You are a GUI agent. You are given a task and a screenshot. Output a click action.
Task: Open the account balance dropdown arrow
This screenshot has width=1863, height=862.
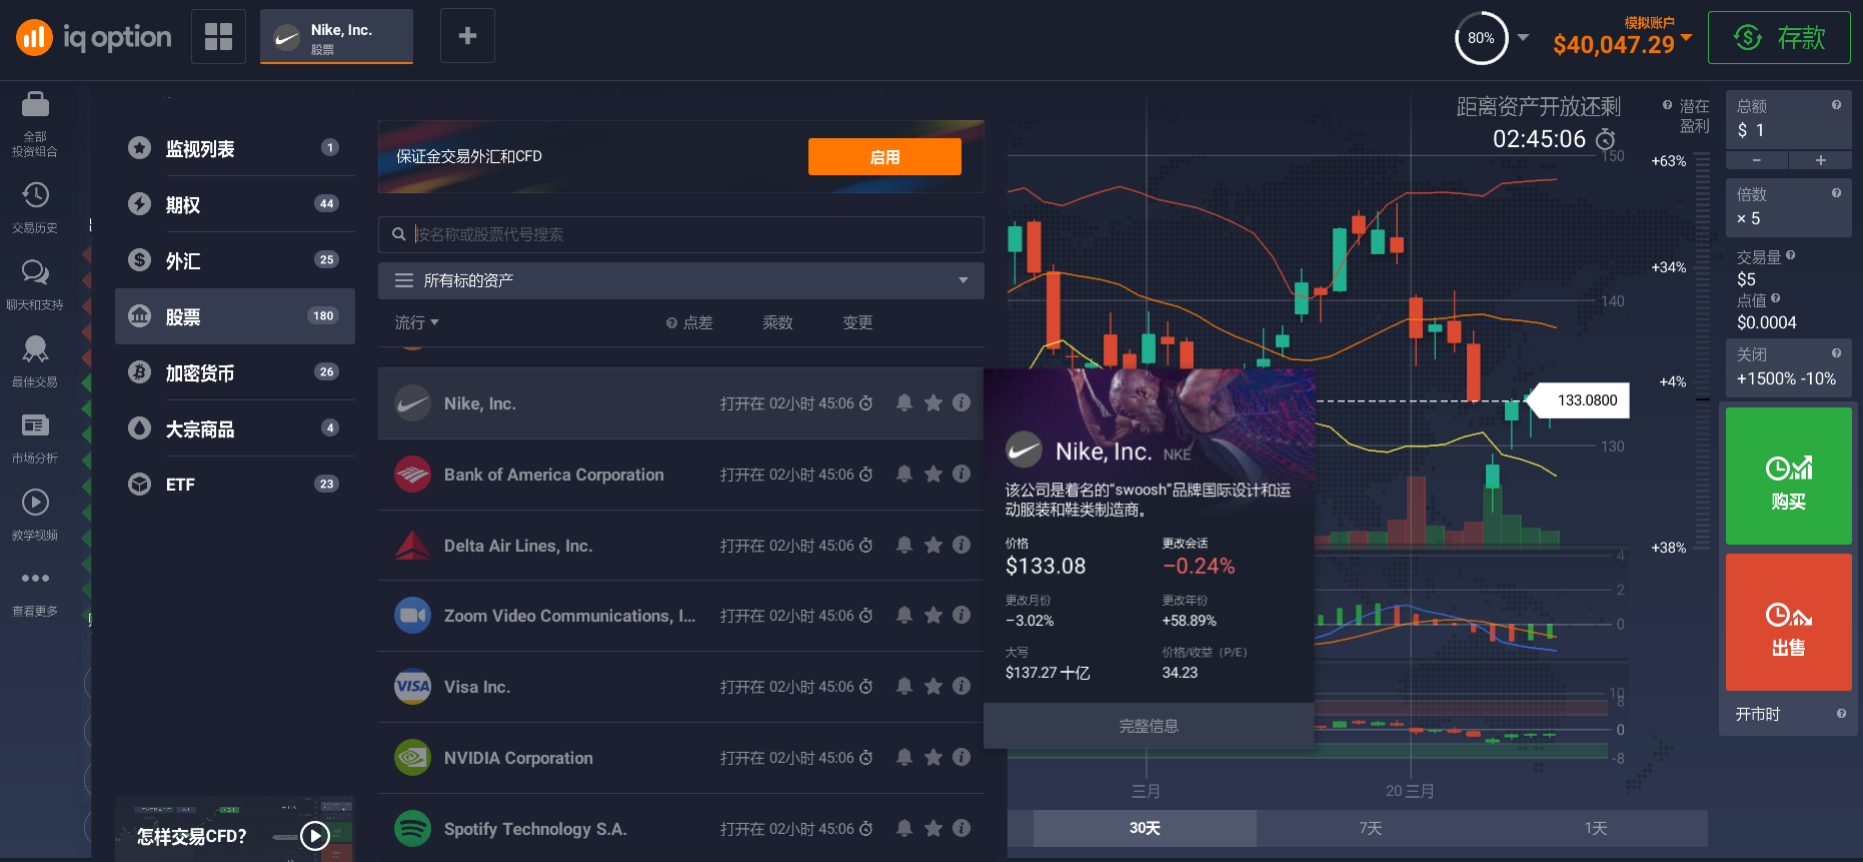click(1687, 38)
